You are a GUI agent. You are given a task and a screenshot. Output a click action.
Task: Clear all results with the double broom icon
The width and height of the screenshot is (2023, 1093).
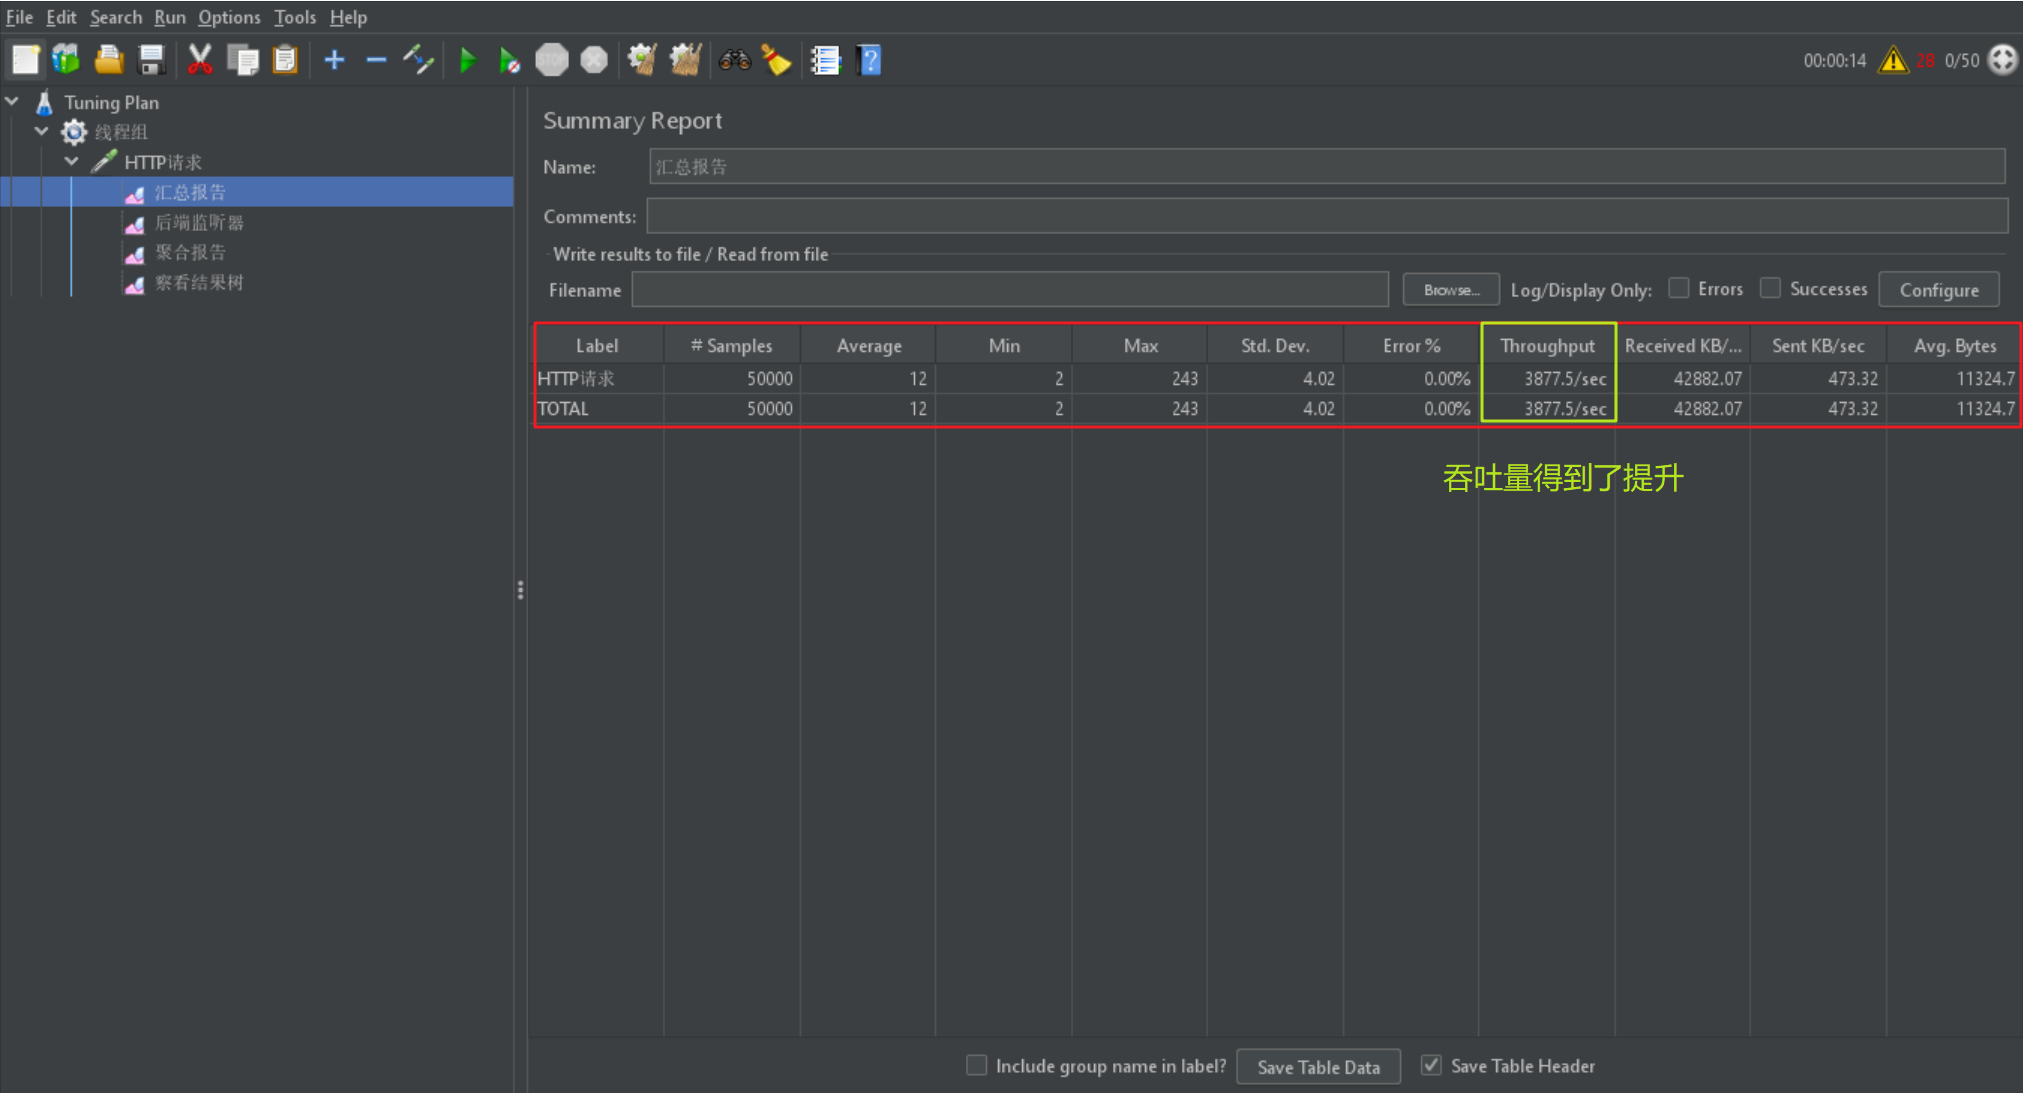click(x=685, y=60)
